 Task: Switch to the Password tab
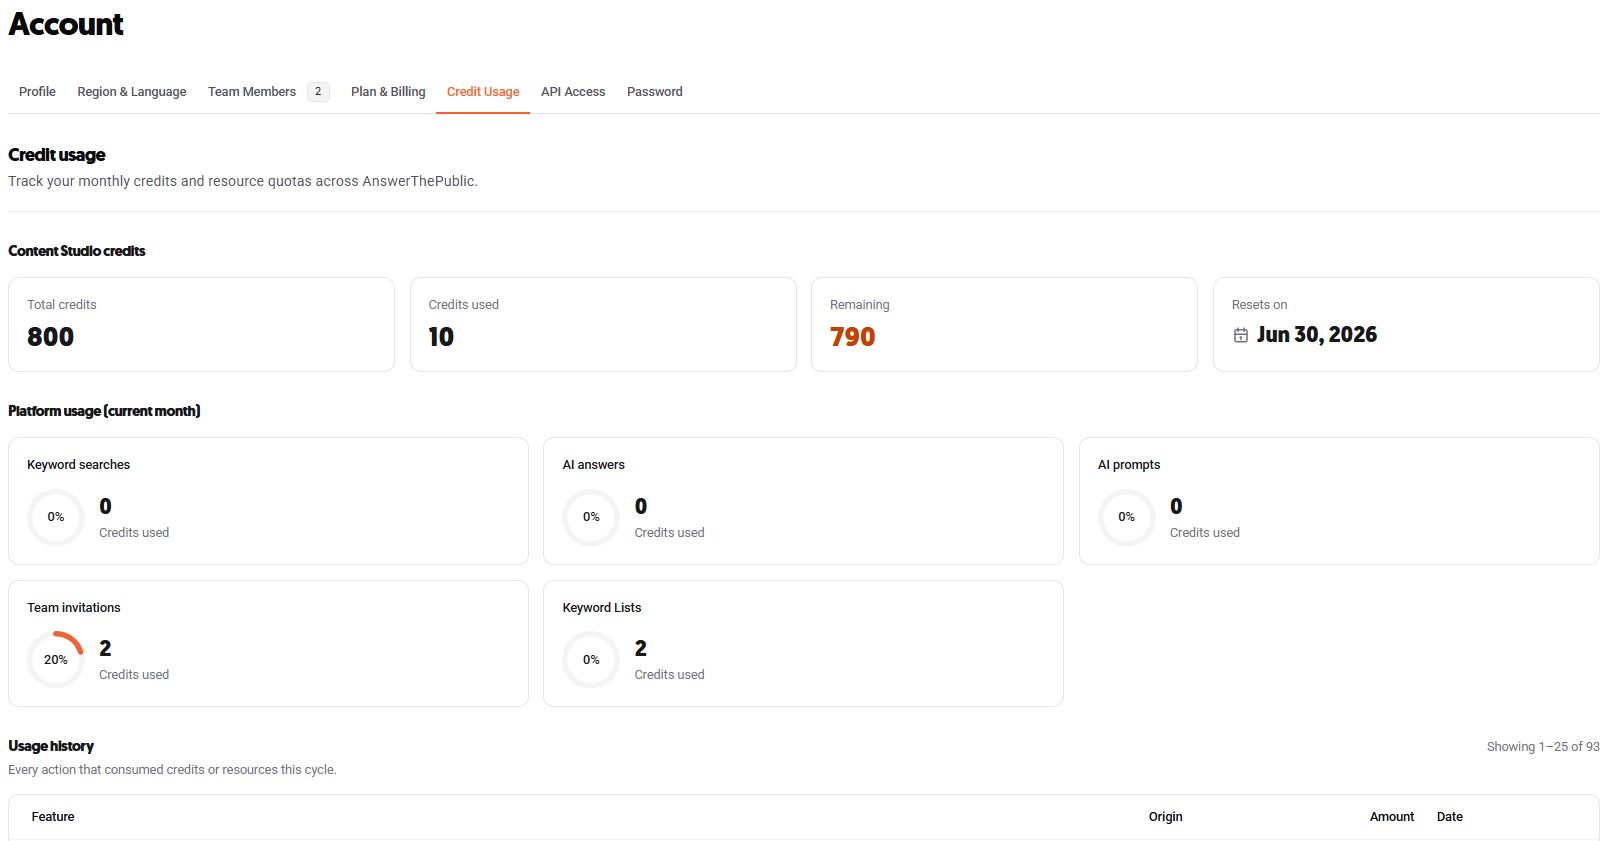[655, 92]
